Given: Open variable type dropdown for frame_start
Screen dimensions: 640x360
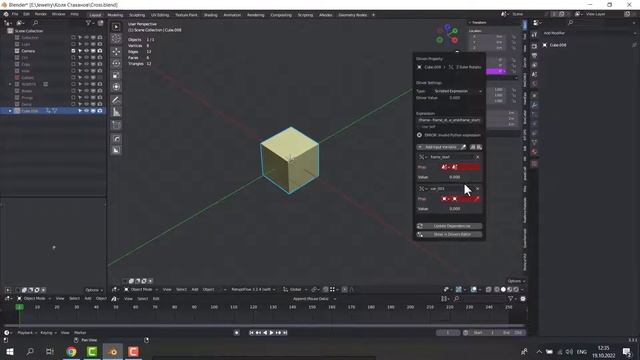Looking at the screenshot, I should point(423,157).
